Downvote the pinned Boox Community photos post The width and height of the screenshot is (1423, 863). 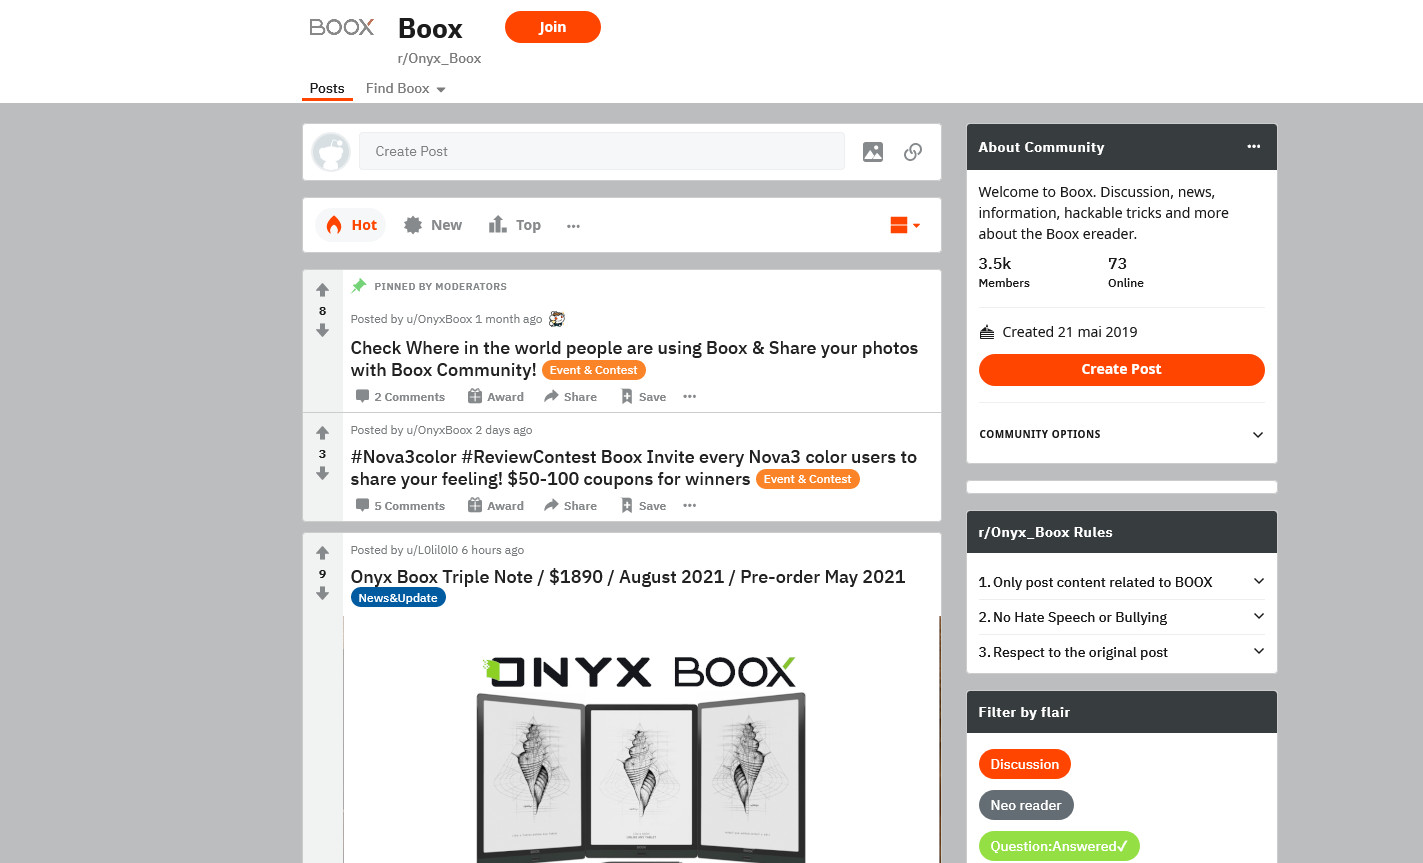click(x=322, y=330)
